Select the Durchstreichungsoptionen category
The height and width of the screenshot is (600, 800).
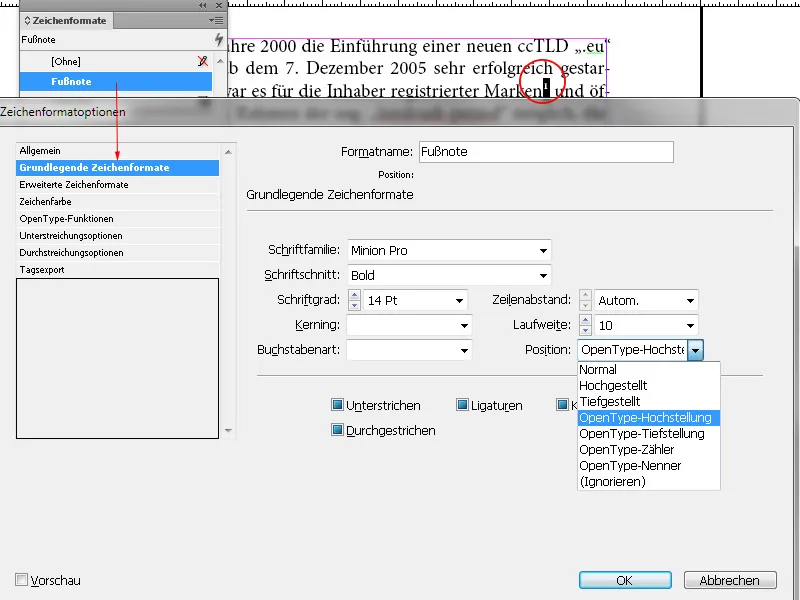tap(117, 253)
